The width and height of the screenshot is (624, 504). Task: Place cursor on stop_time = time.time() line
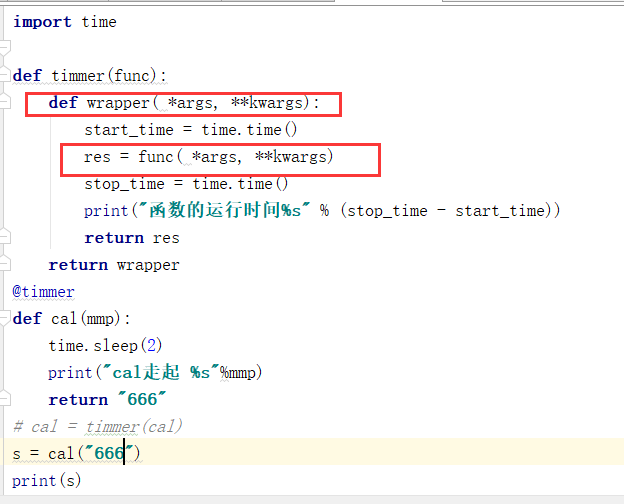[186, 184]
